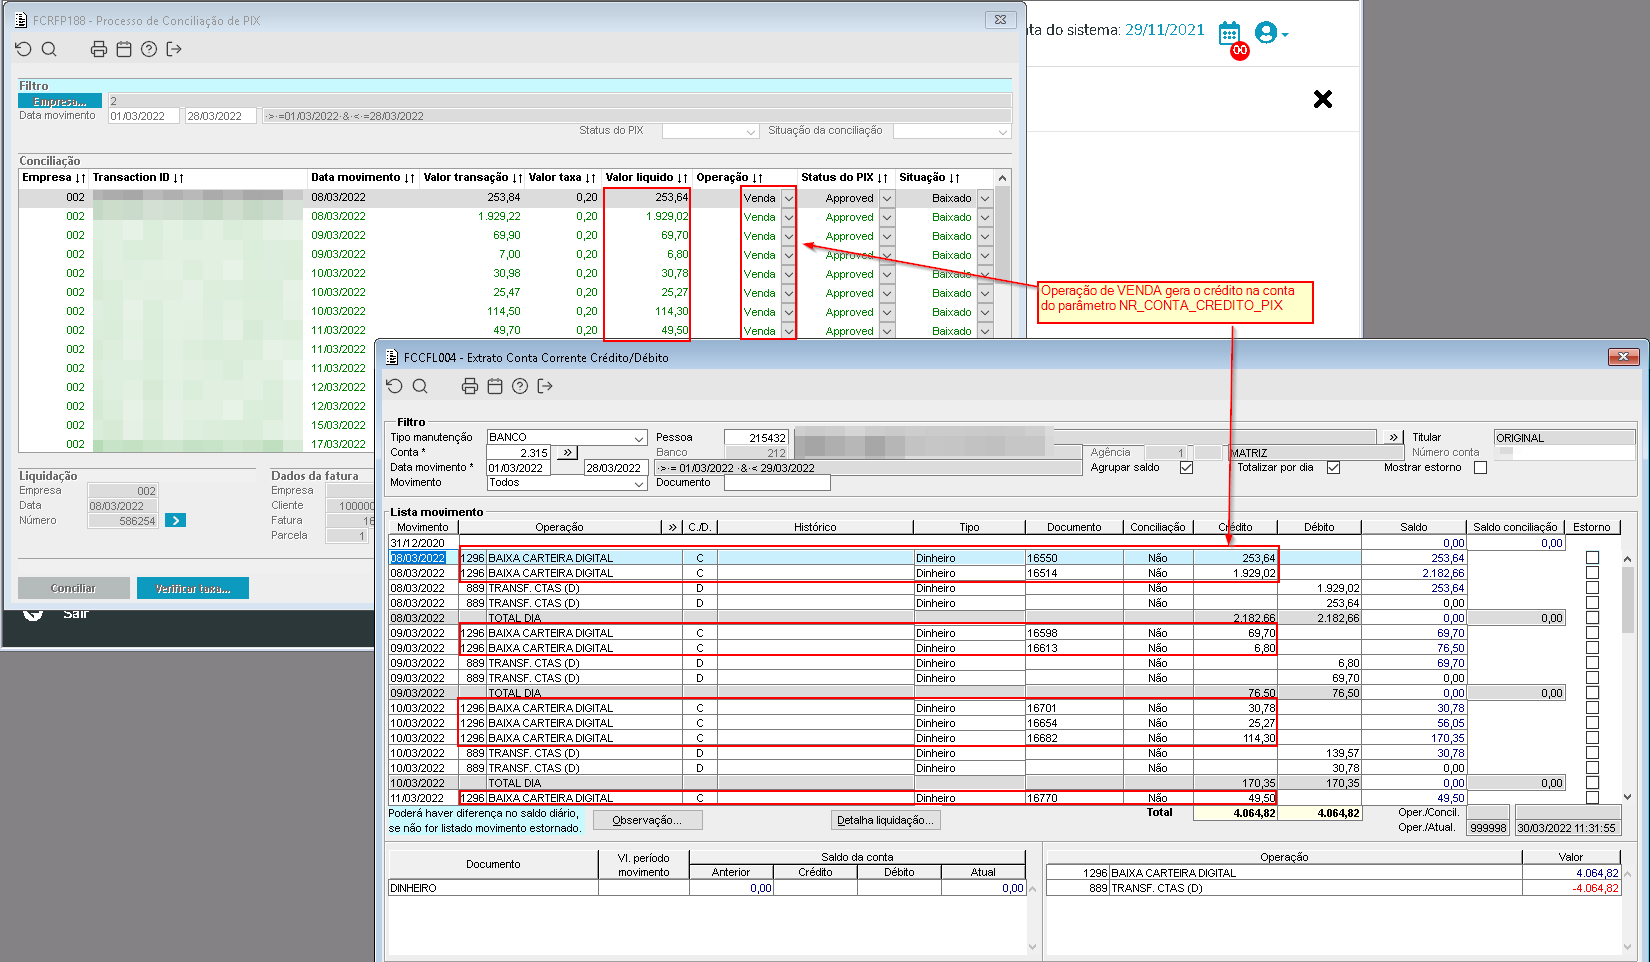Screen dimensions: 1650x962
Task: Open calendar icon in FCCFL004 Extrato toolbar
Action: pos(495,386)
